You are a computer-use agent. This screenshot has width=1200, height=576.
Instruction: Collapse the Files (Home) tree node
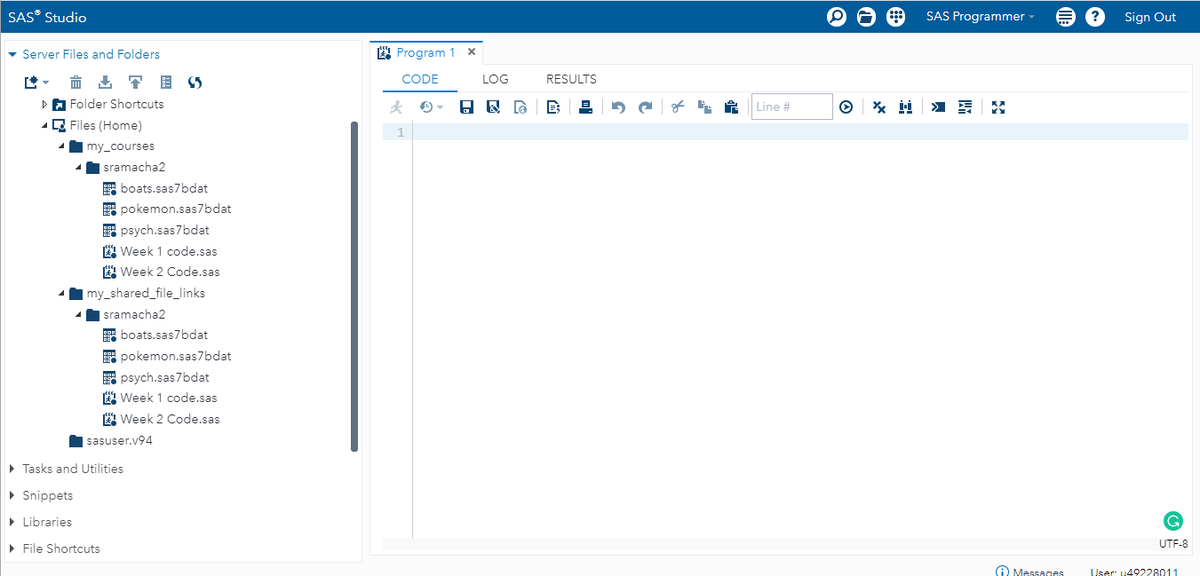(x=45, y=126)
